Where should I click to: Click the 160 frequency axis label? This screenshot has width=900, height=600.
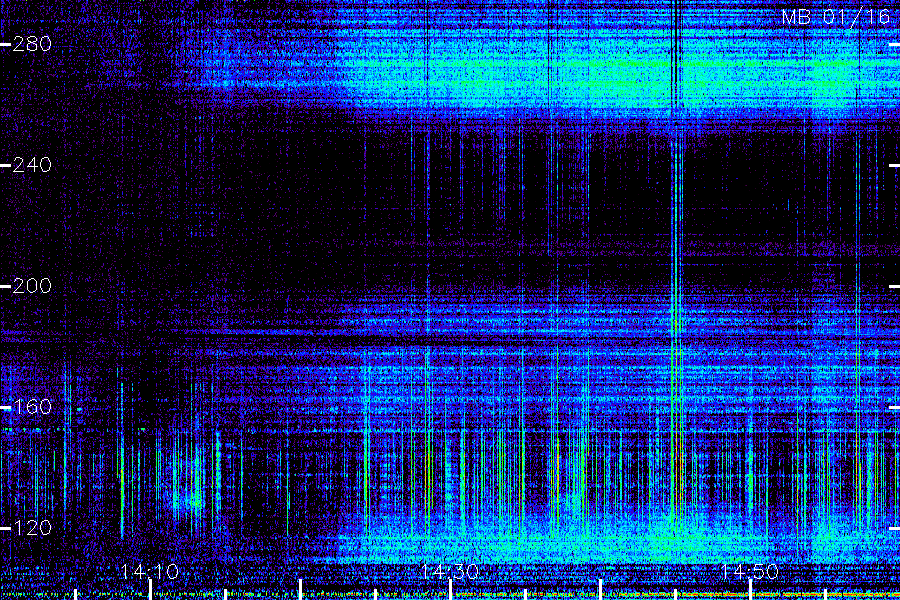pos(32,407)
